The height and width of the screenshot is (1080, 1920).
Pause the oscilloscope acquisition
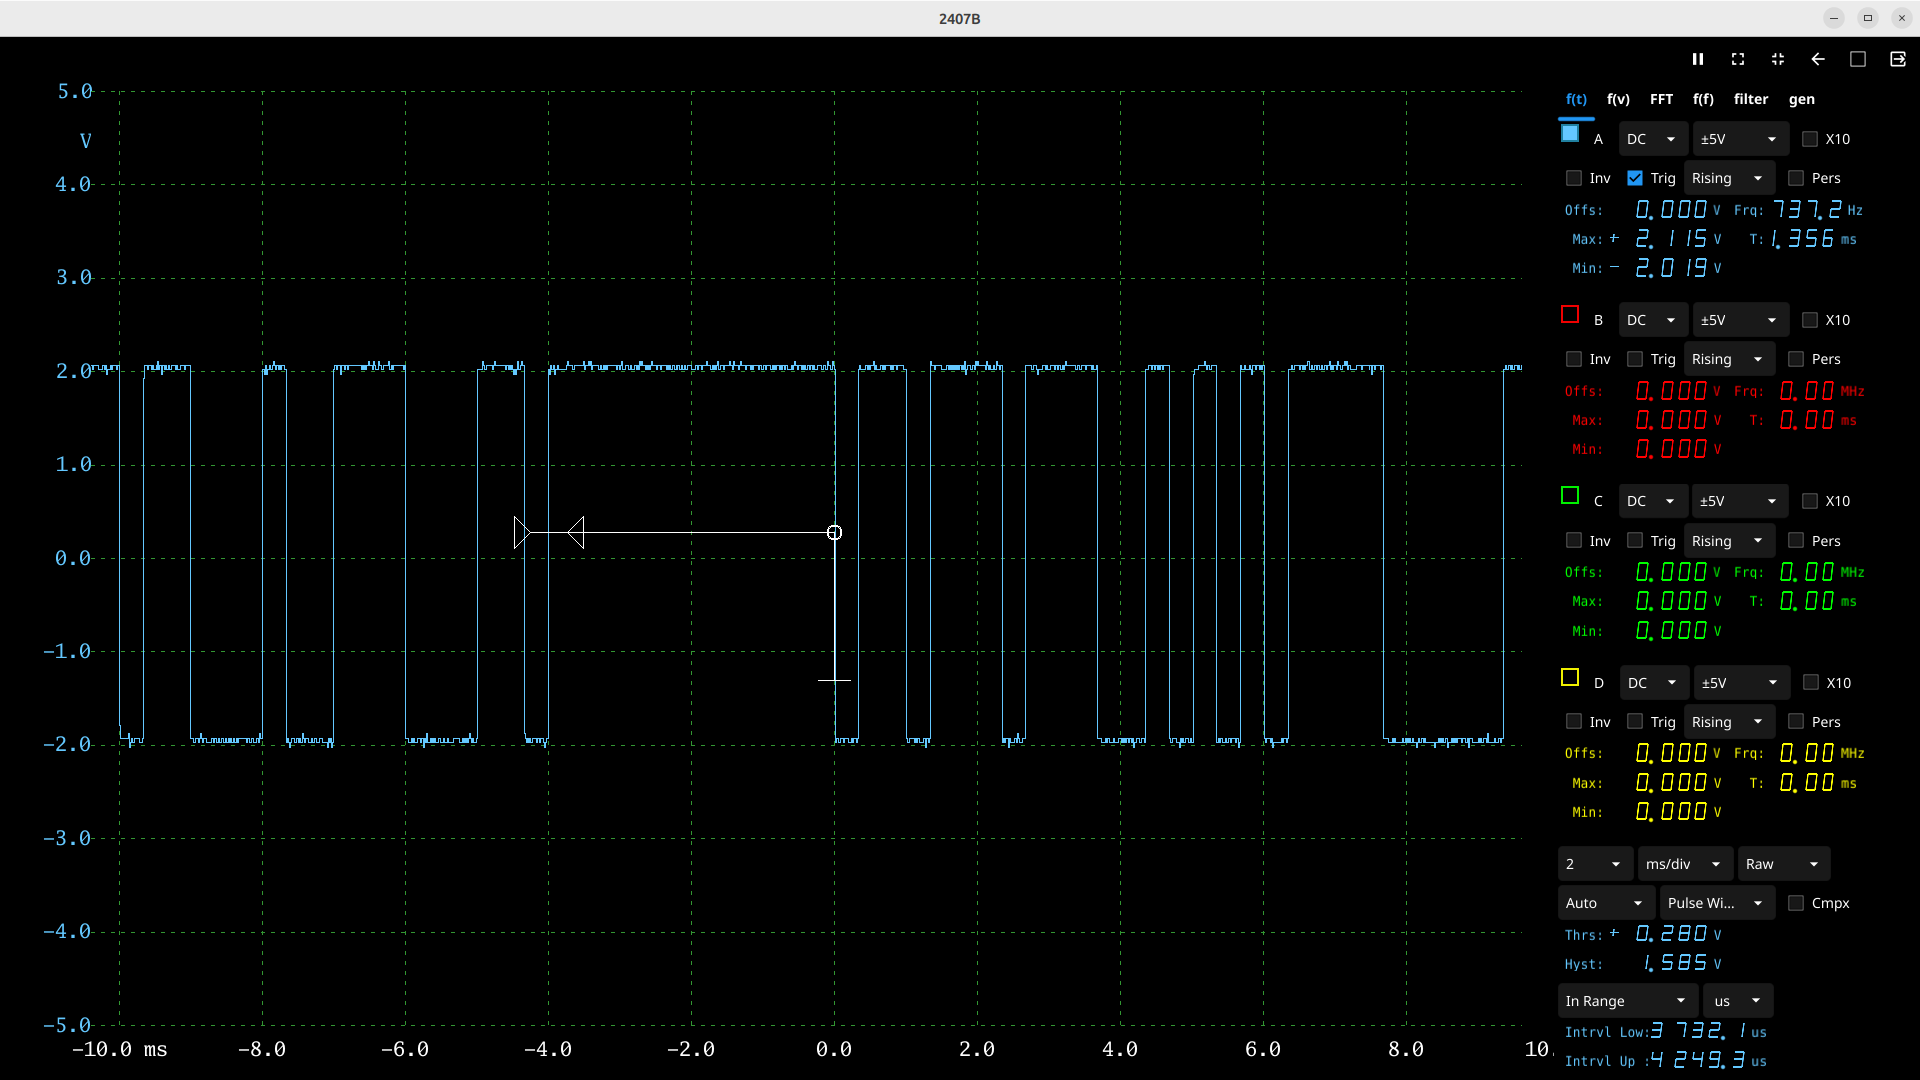(1698, 59)
